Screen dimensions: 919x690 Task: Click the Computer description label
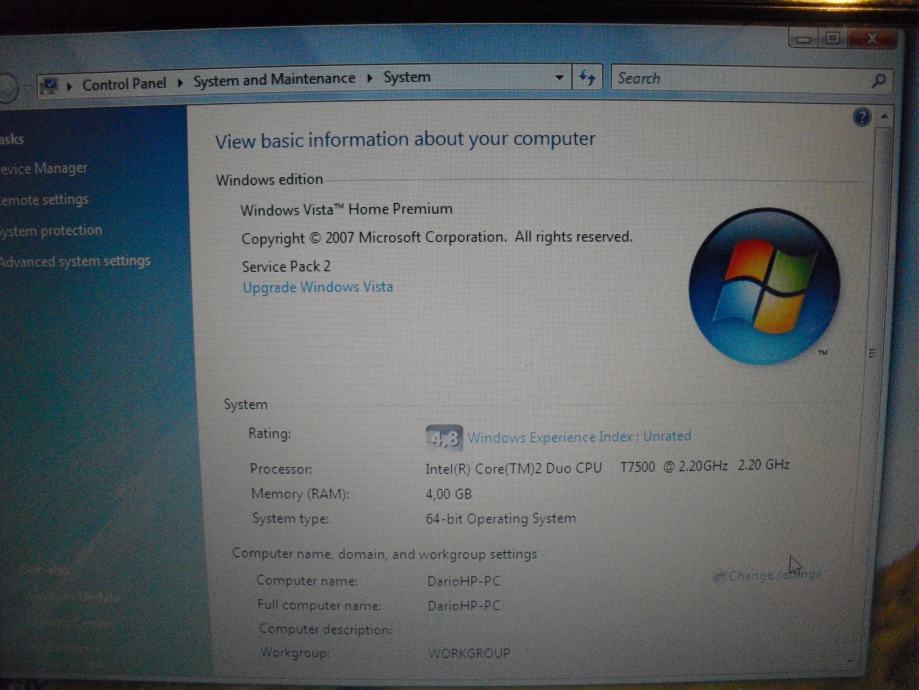[325, 630]
